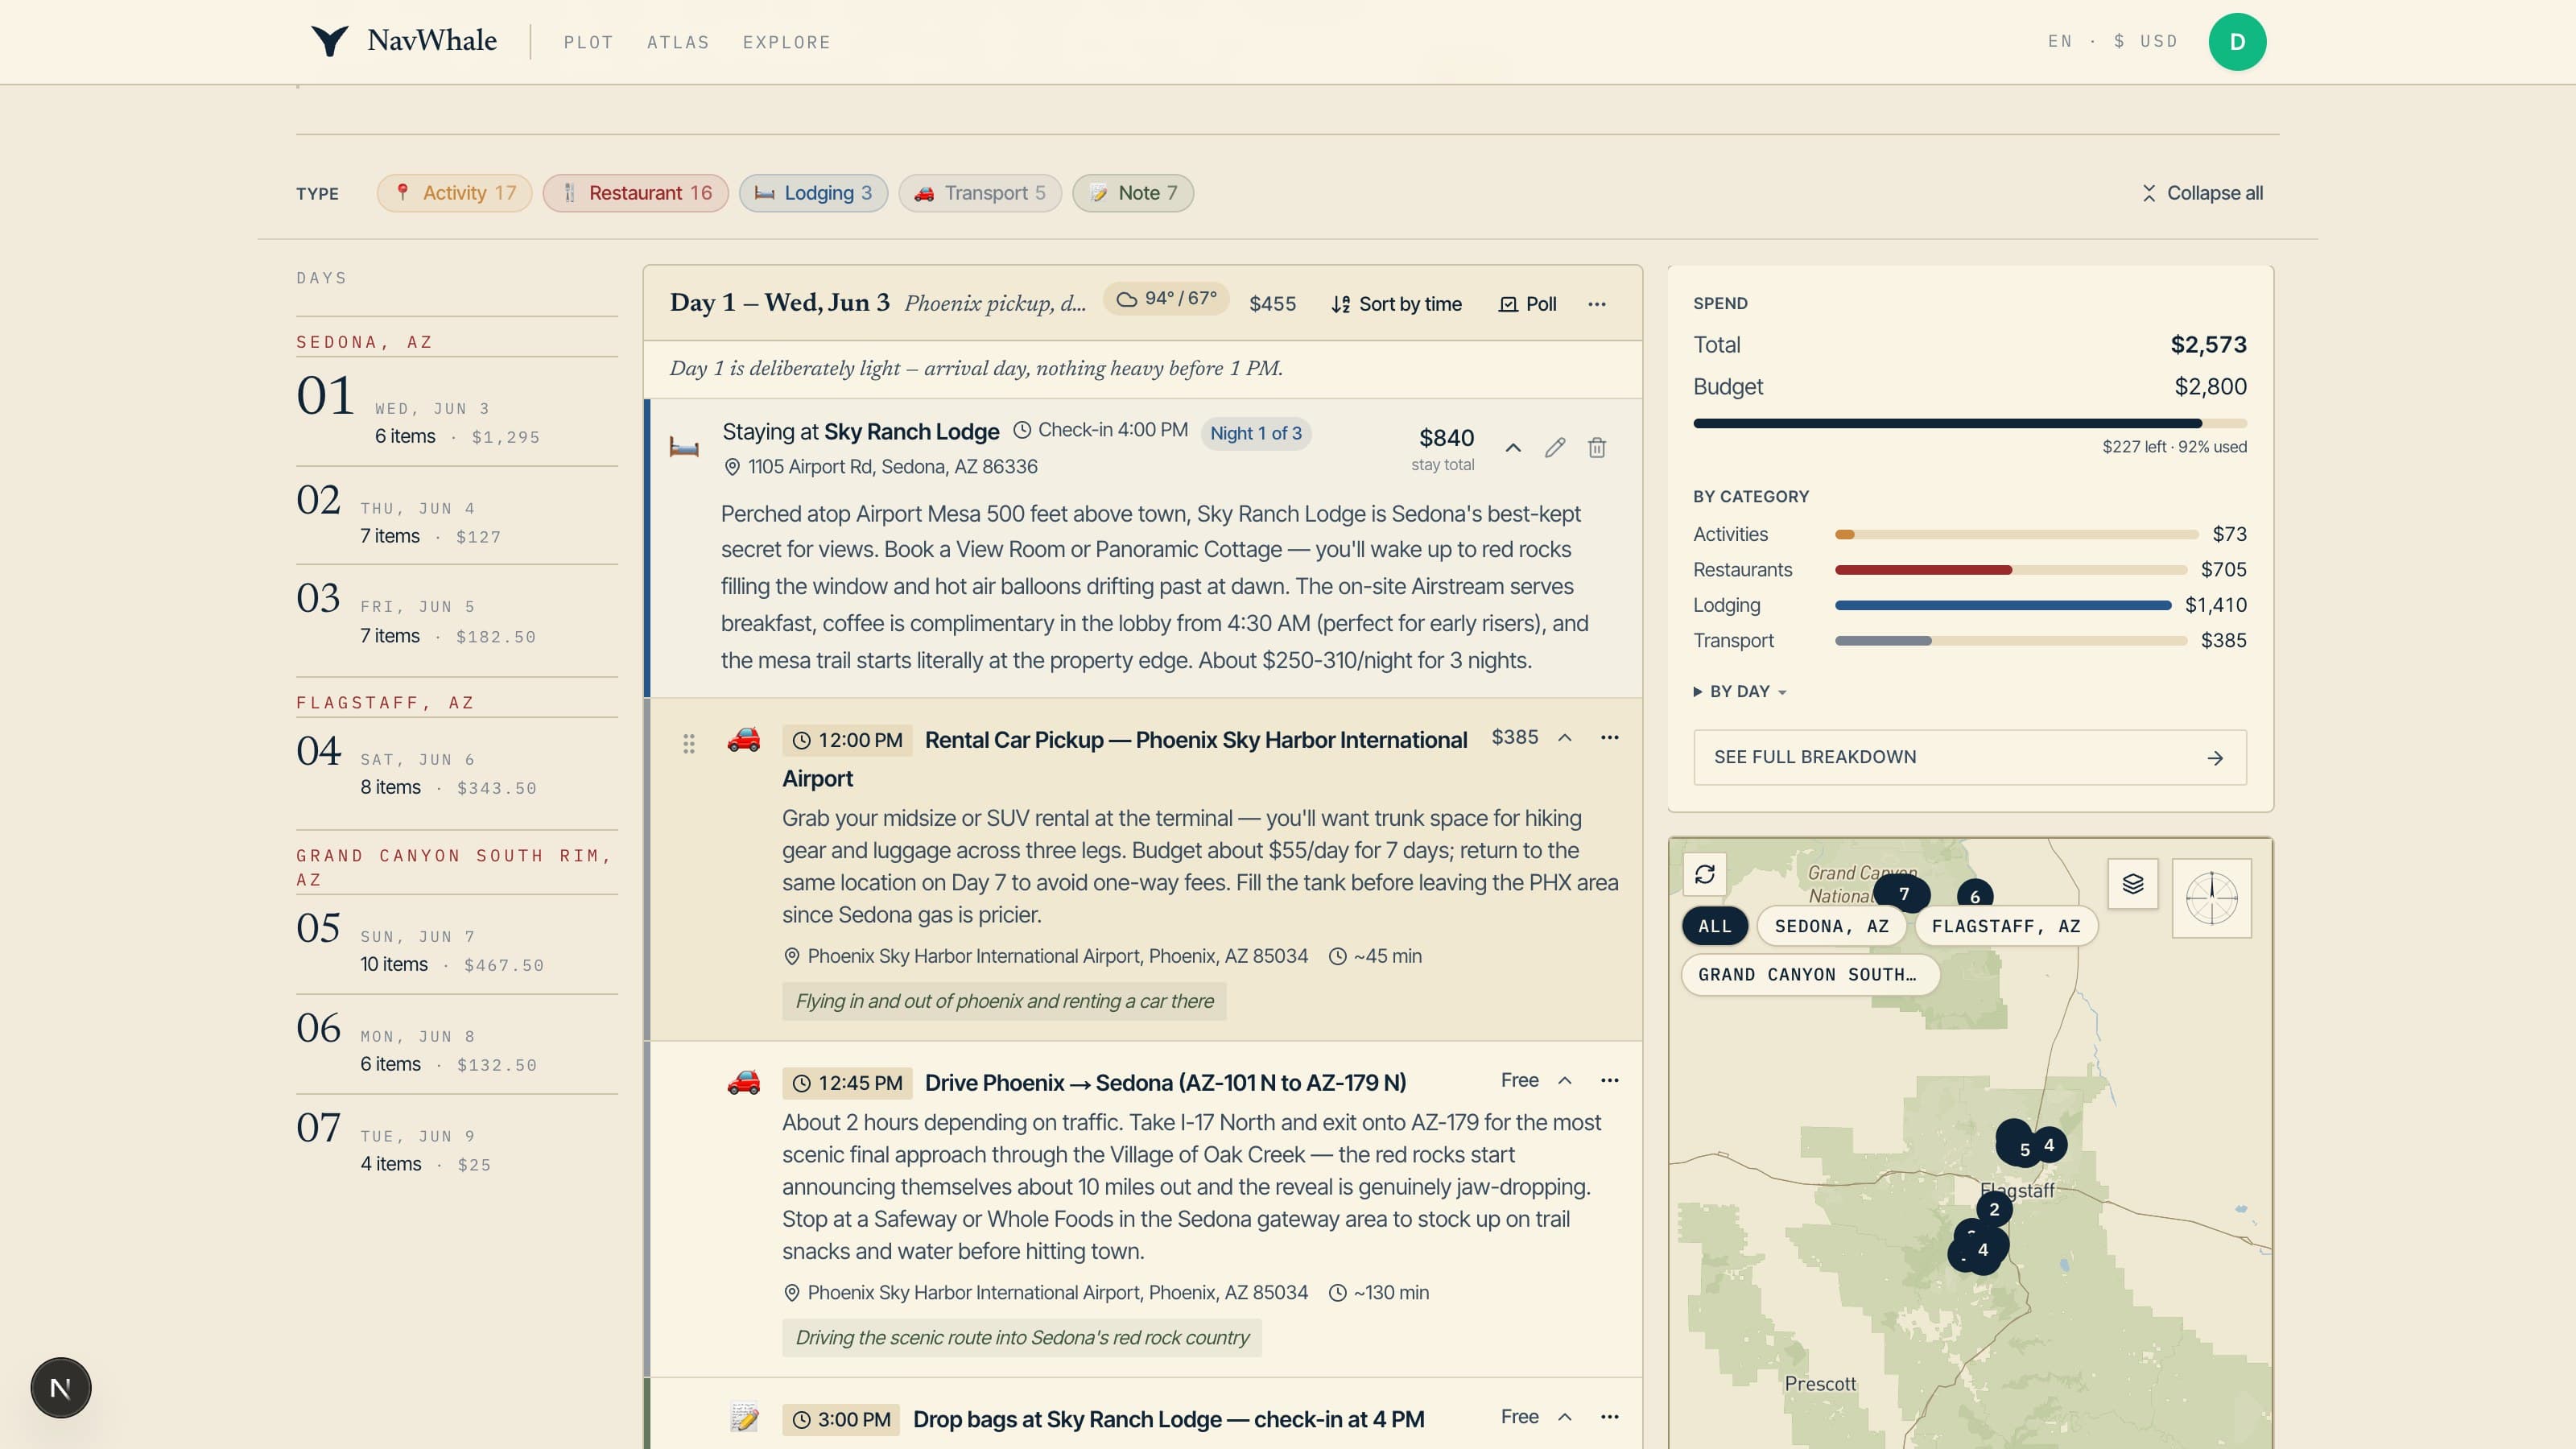Screen dimensions: 2576x1449
Task: Open EN · $ USD language currency selector
Action: point(2113,41)
